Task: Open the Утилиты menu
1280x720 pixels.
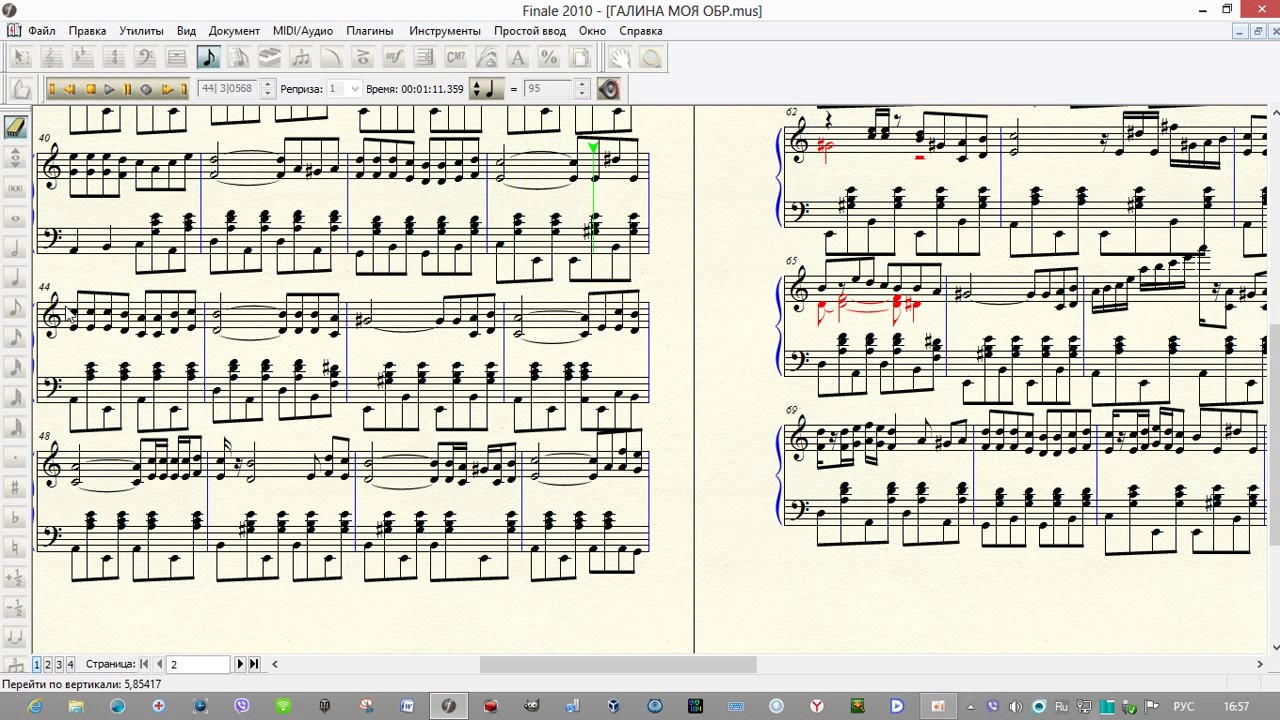Action: coord(141,31)
